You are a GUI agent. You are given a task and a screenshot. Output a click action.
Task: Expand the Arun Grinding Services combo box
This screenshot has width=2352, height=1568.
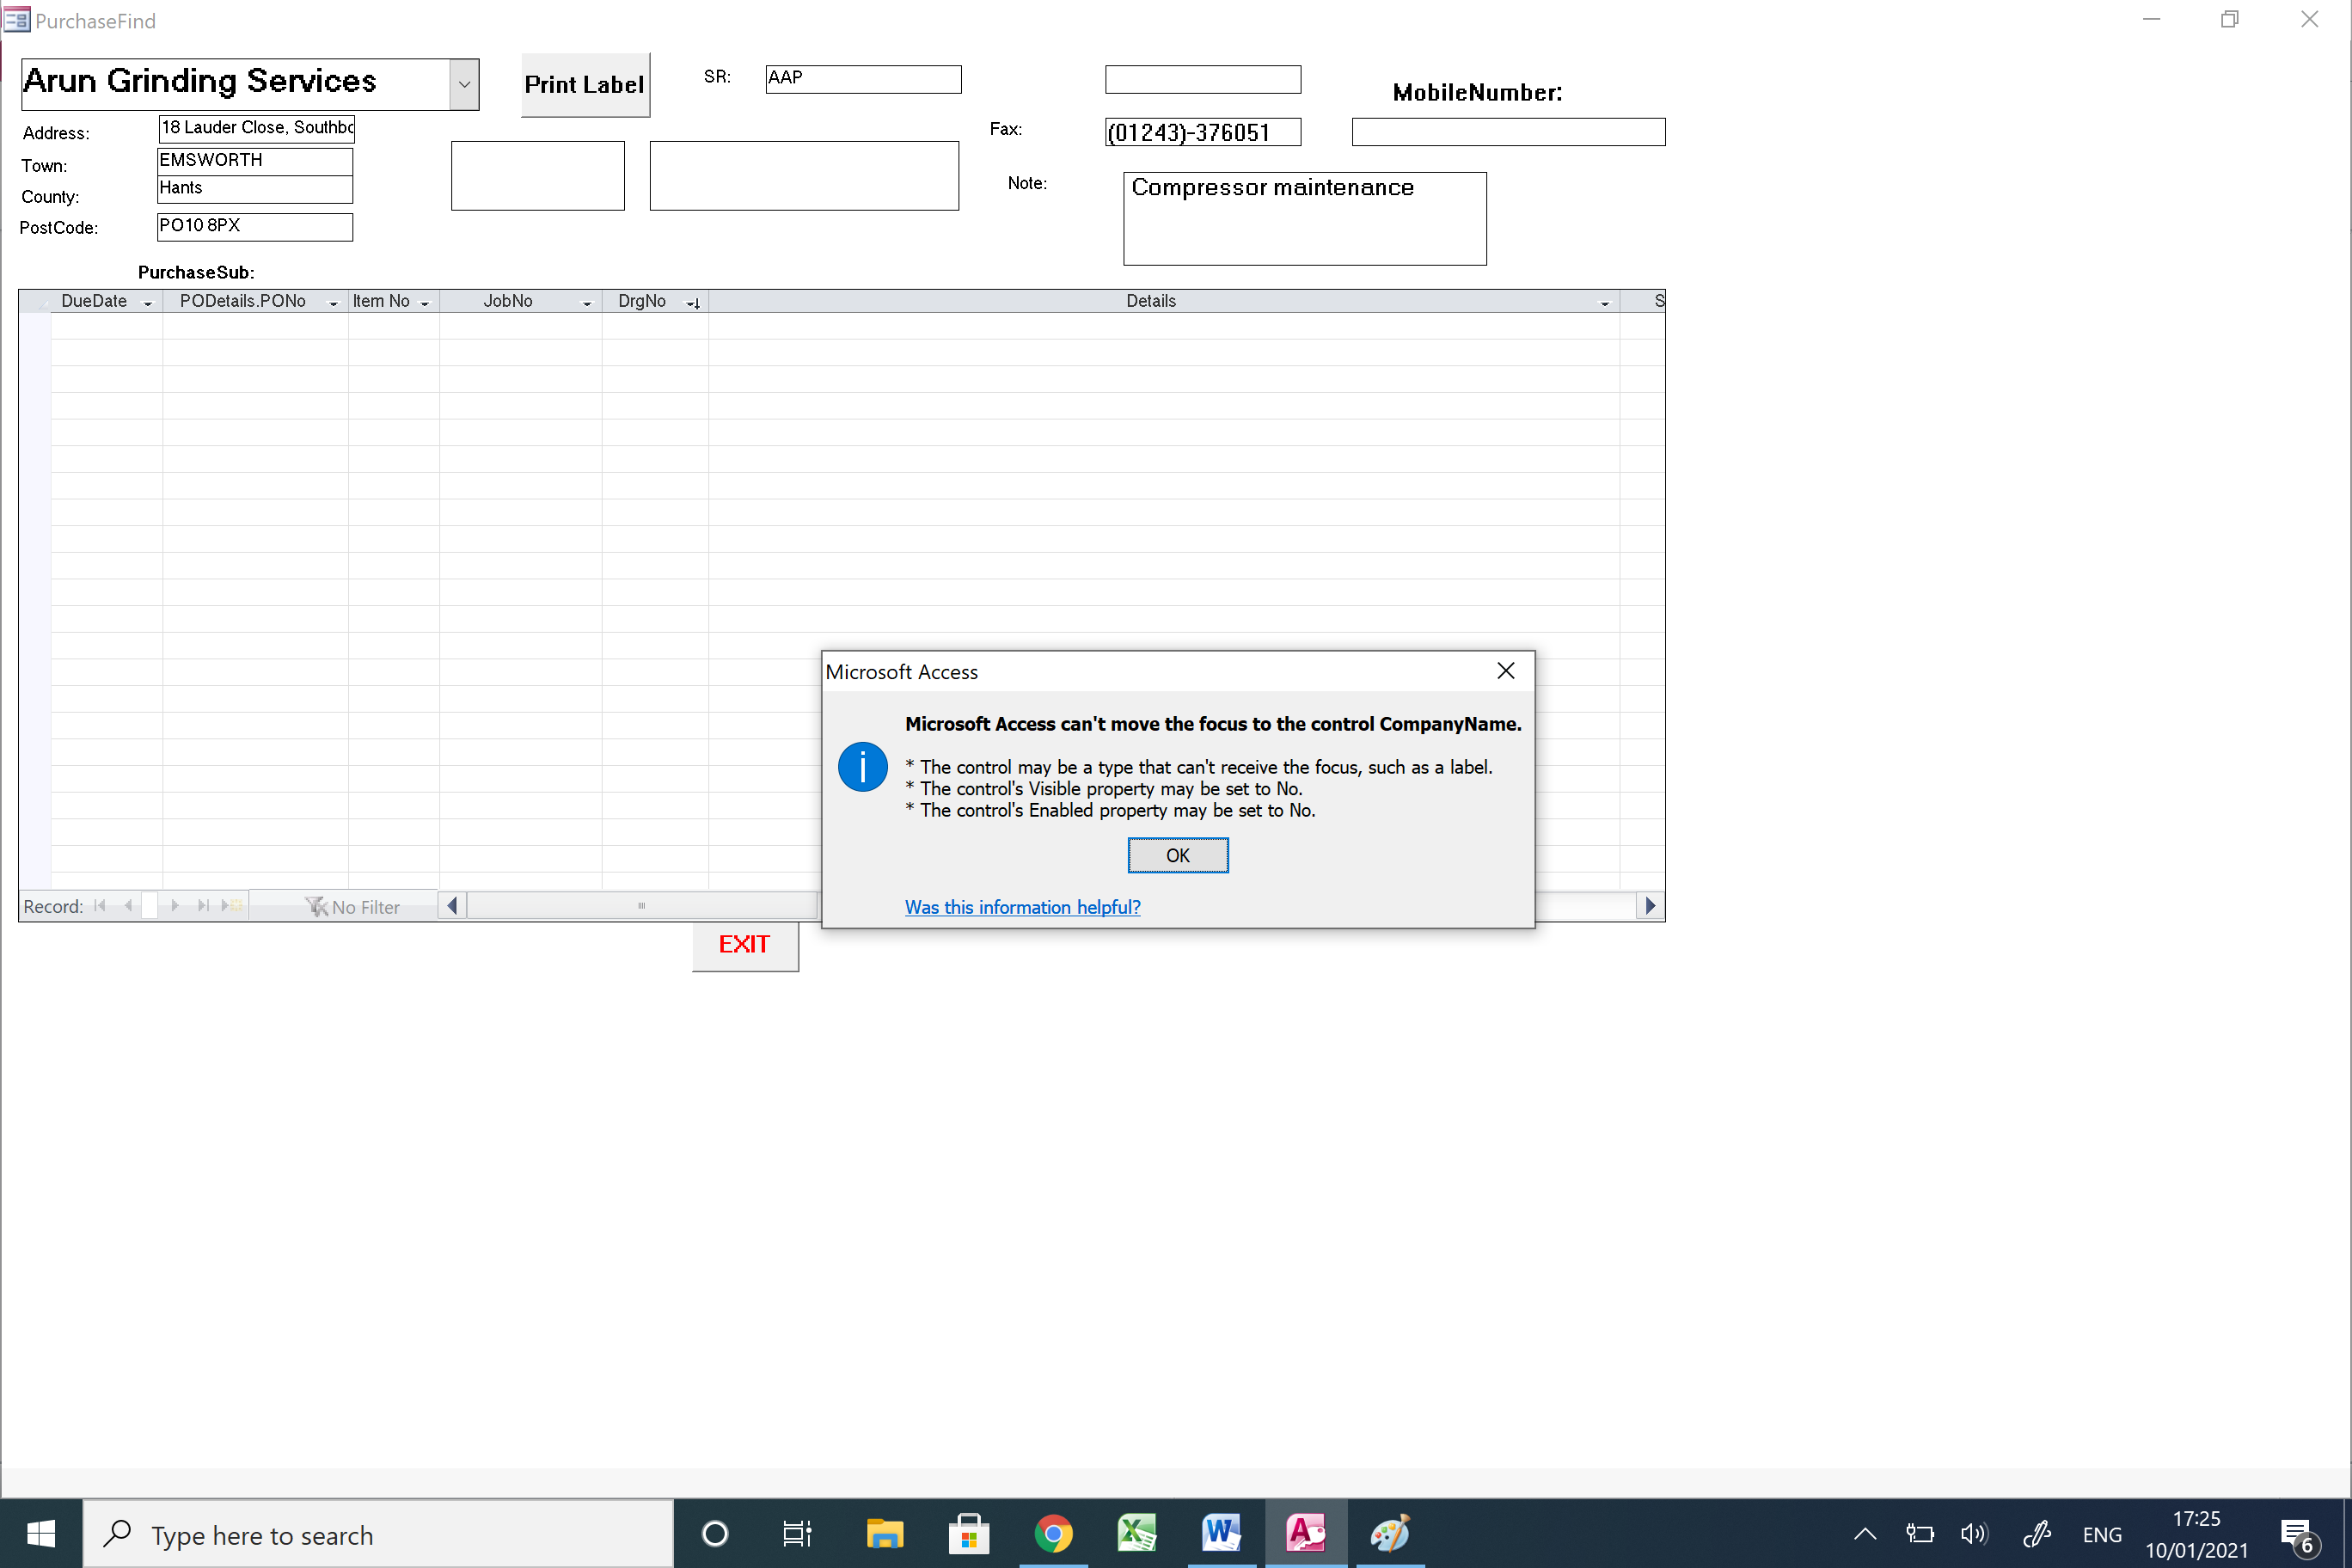point(464,84)
